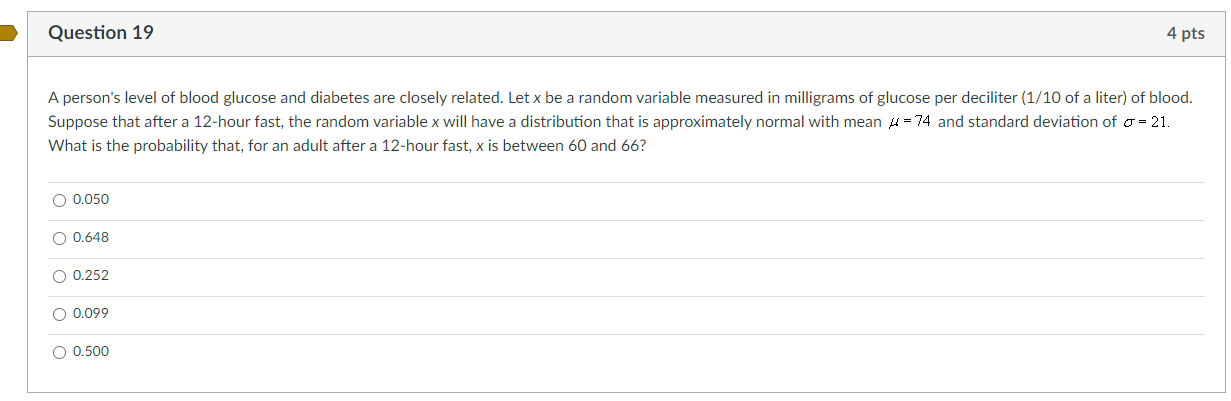This screenshot has width=1231, height=401.
Task: Click the 0.252 answer label text
Action: 91,276
